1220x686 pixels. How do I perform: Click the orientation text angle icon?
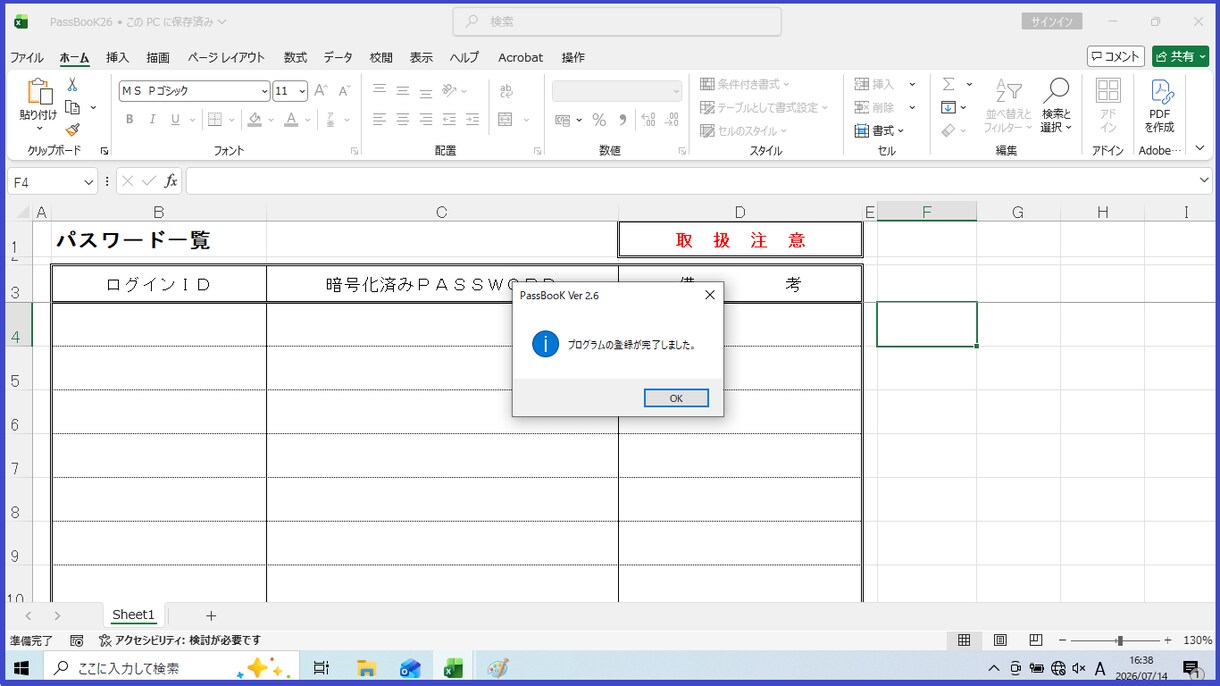coord(450,91)
